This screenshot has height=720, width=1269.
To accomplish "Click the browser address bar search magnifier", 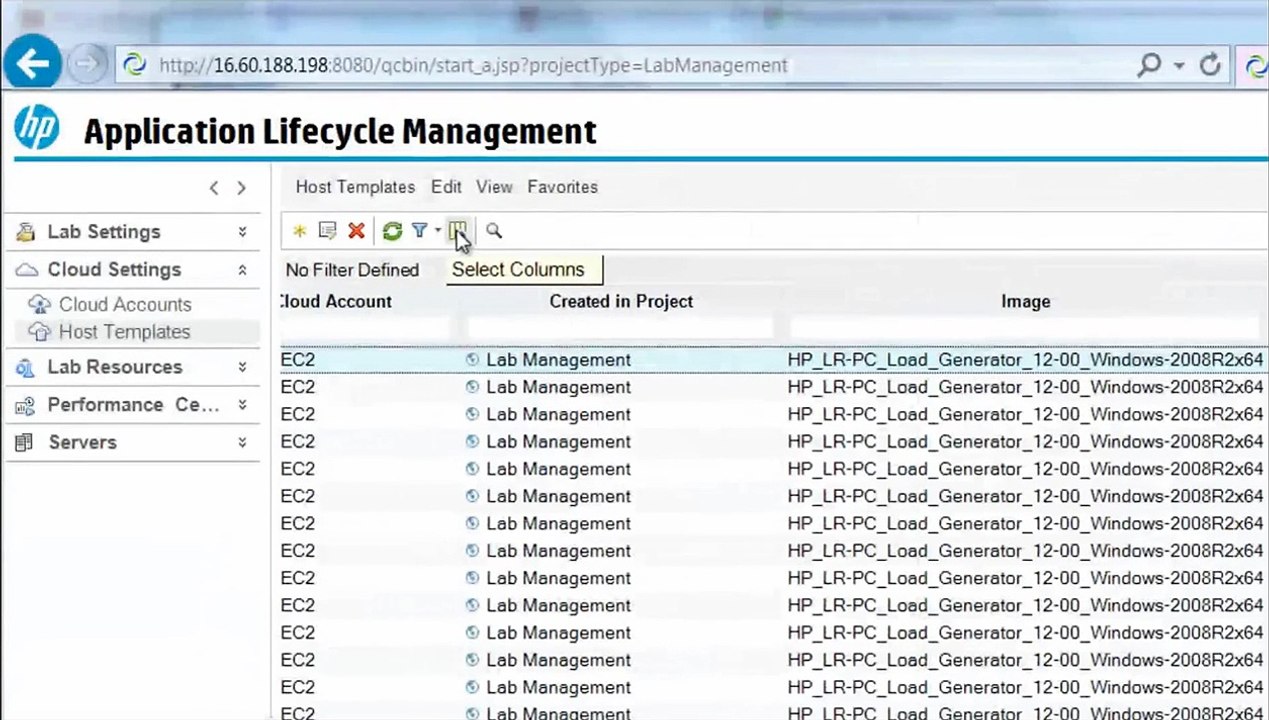I will point(1149,65).
